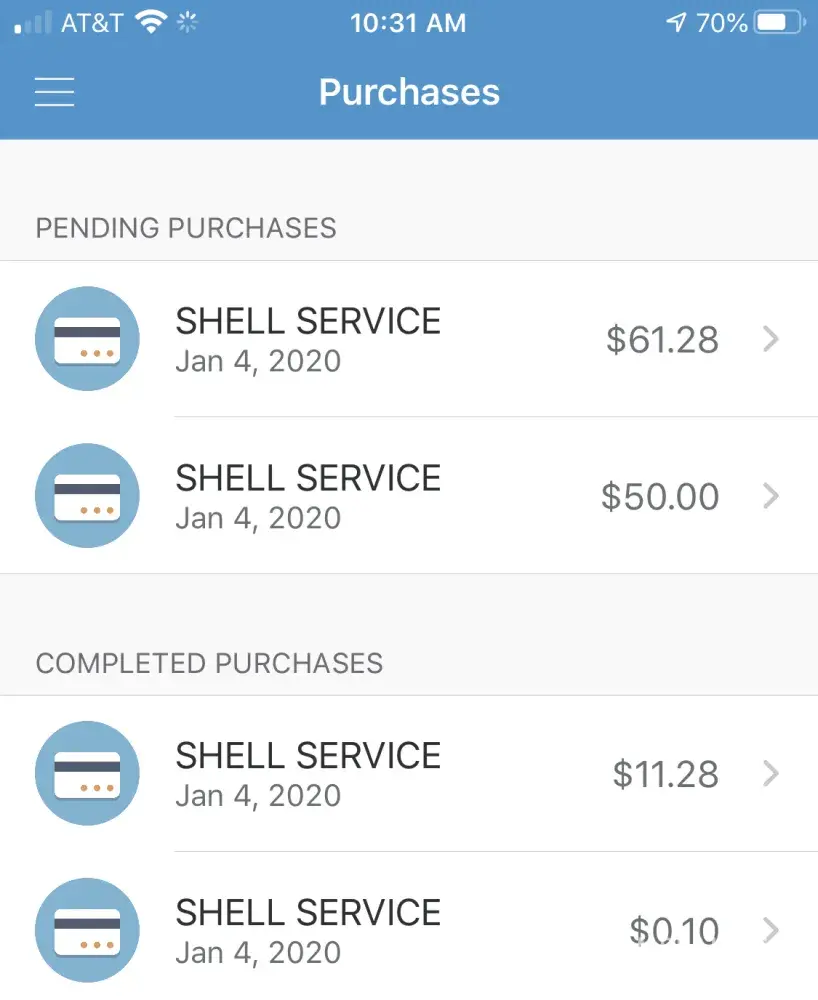Tap the Pending Purchases section header

[x=186, y=228]
